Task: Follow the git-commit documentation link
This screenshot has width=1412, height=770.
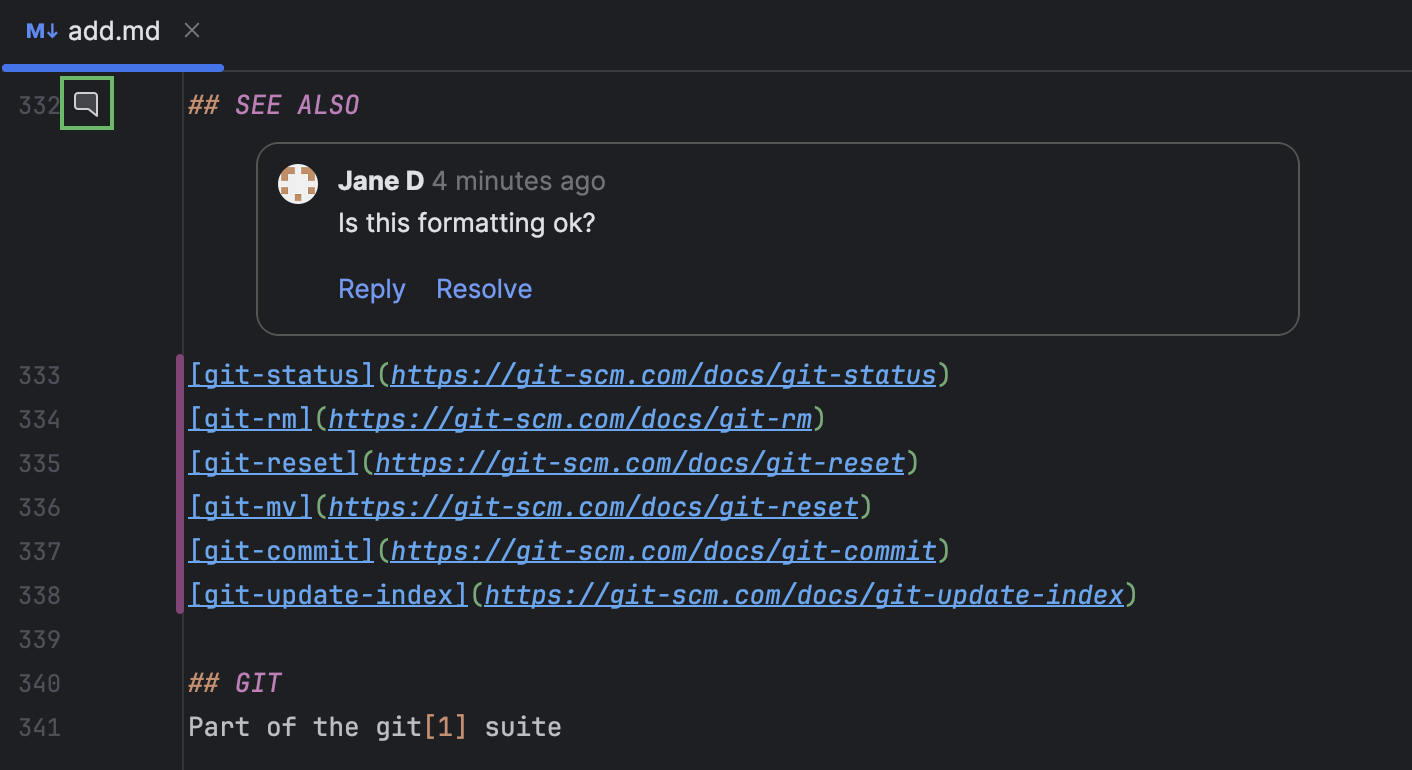Action: tap(281, 550)
